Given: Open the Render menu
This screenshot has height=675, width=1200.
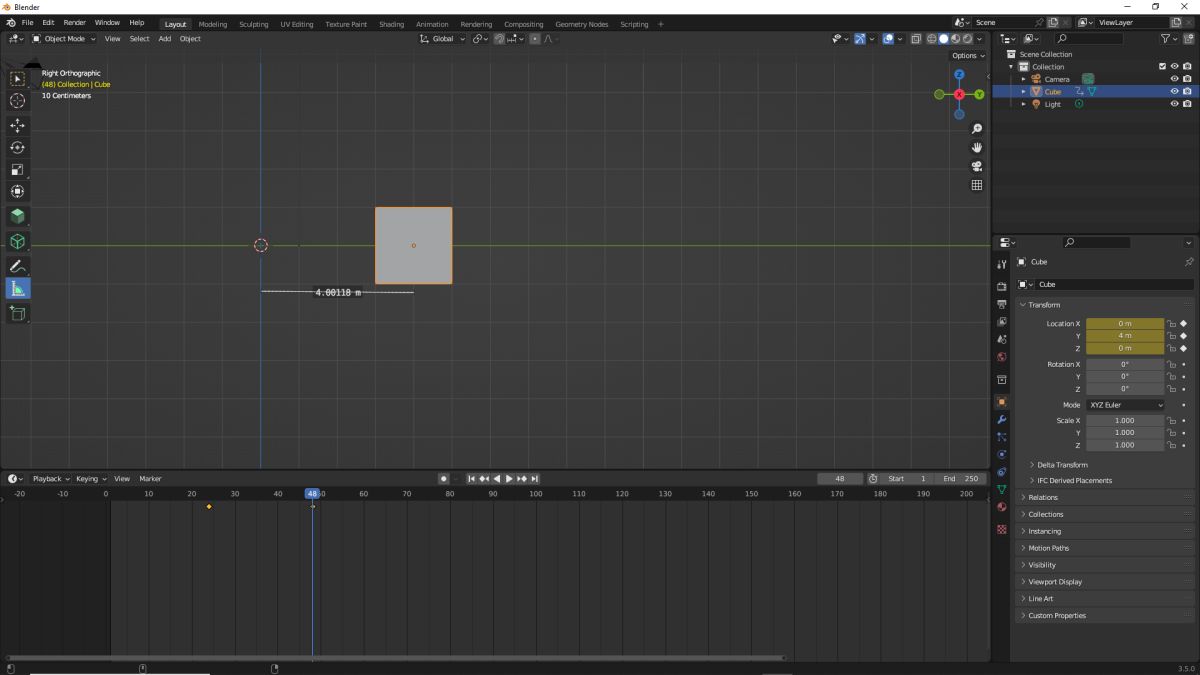Looking at the screenshot, I should click(74, 22).
